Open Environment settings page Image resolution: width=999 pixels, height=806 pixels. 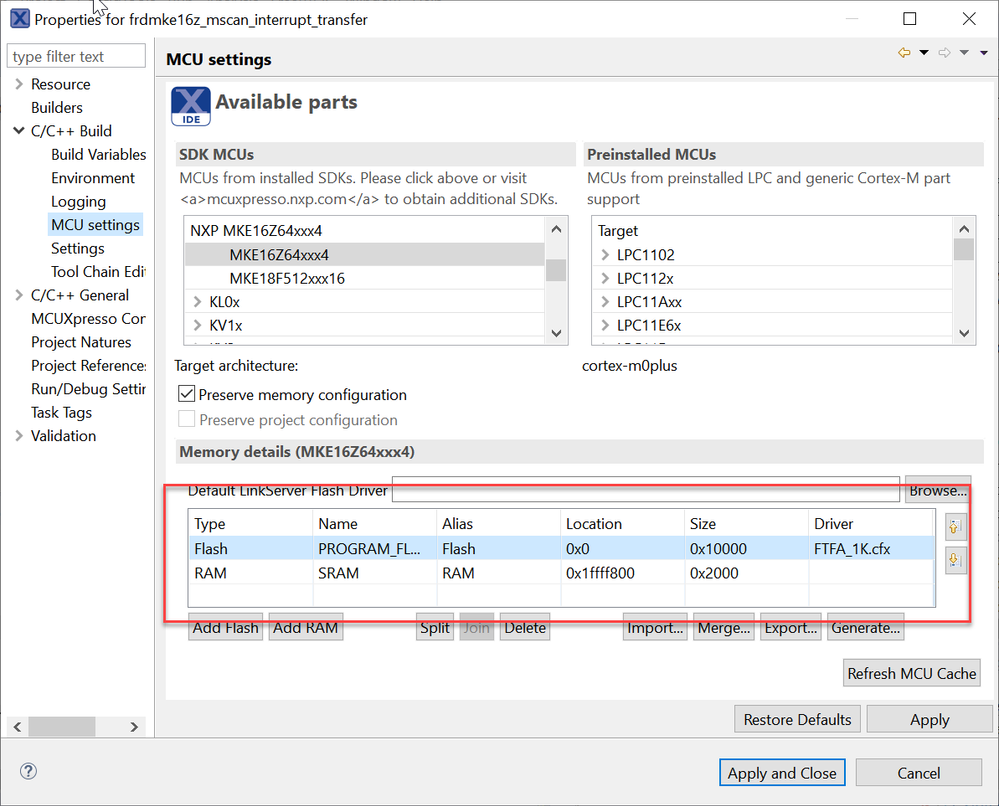point(93,178)
